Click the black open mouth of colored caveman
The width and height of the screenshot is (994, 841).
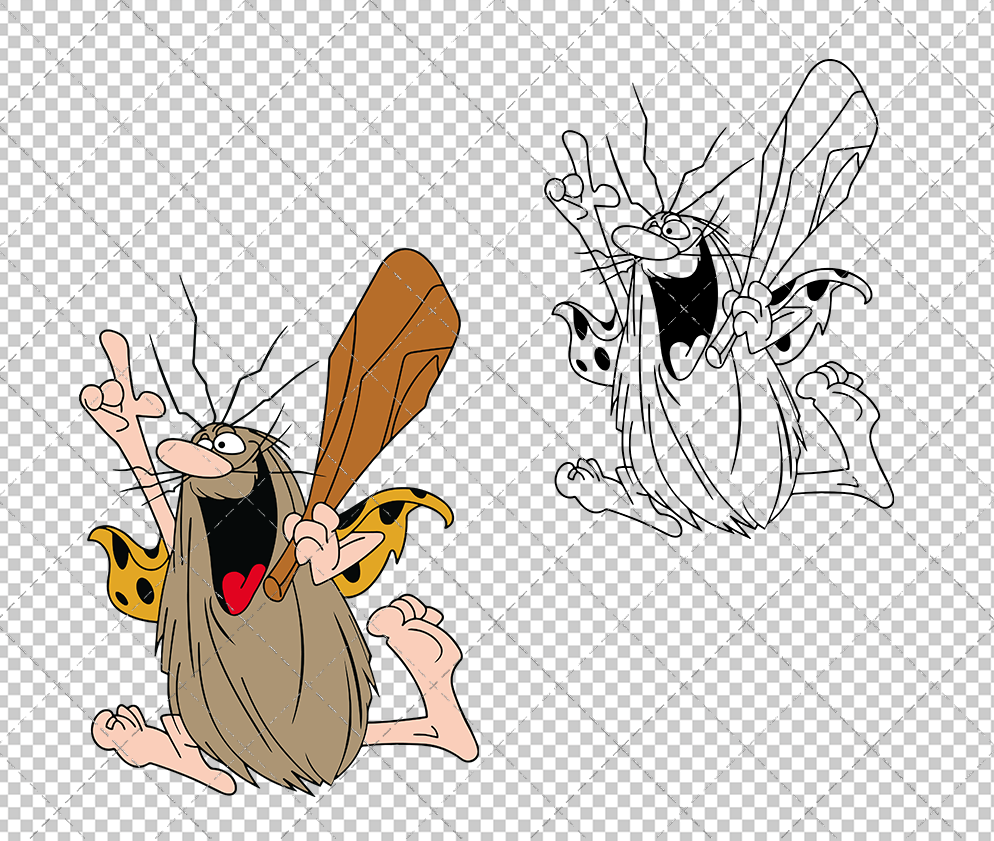click(x=233, y=530)
